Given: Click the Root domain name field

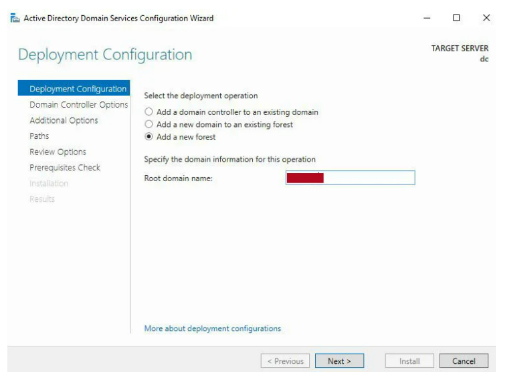Looking at the screenshot, I should coord(350,178).
